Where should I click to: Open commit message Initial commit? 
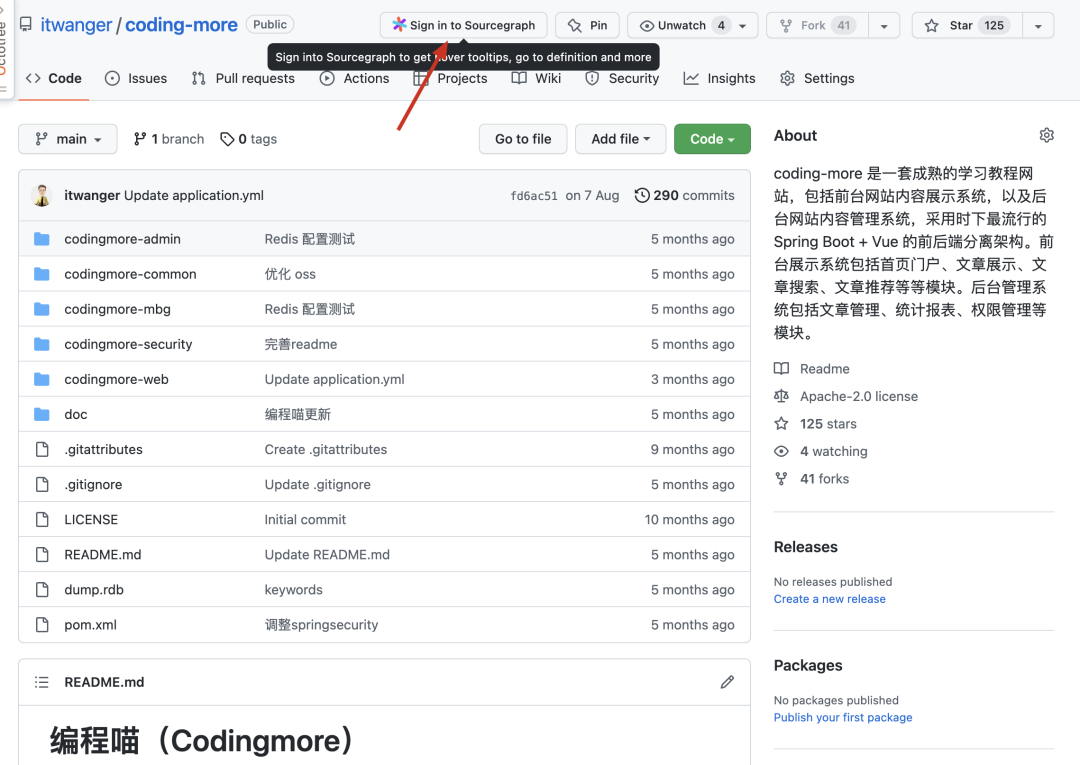coord(305,520)
